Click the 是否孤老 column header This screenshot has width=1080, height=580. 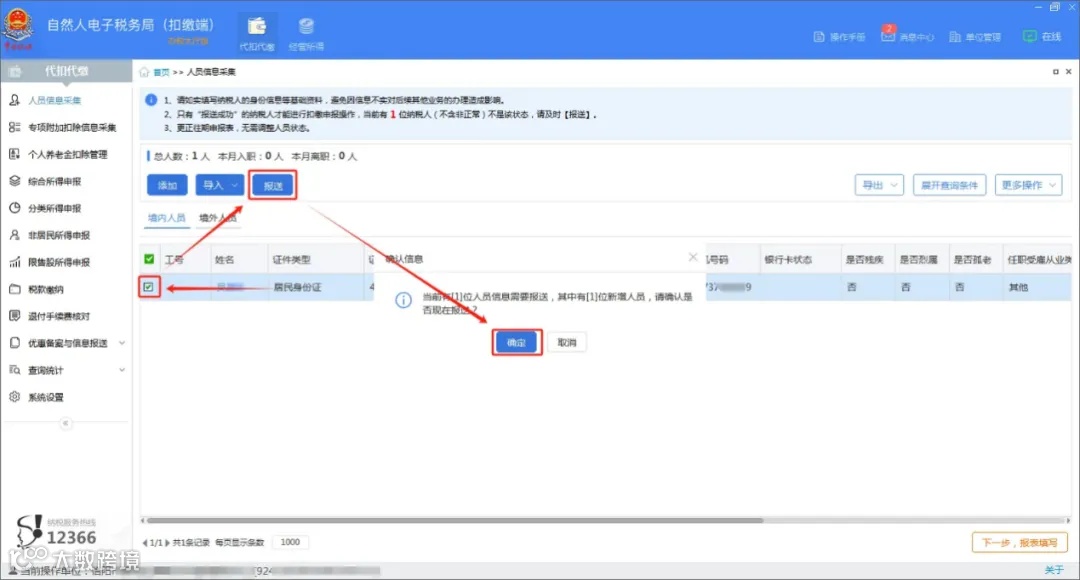coord(975,260)
